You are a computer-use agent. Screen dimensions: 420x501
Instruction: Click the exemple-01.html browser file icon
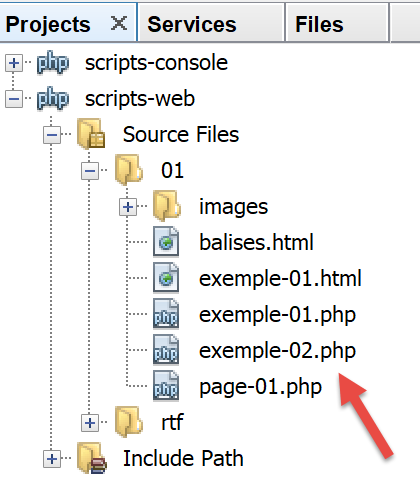(x=166, y=278)
